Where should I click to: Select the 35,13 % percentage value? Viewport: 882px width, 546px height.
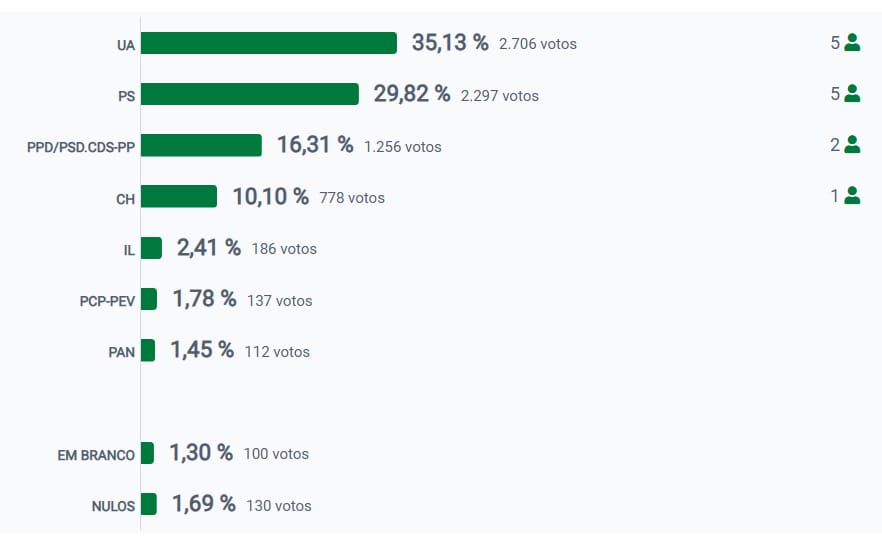click(x=450, y=43)
